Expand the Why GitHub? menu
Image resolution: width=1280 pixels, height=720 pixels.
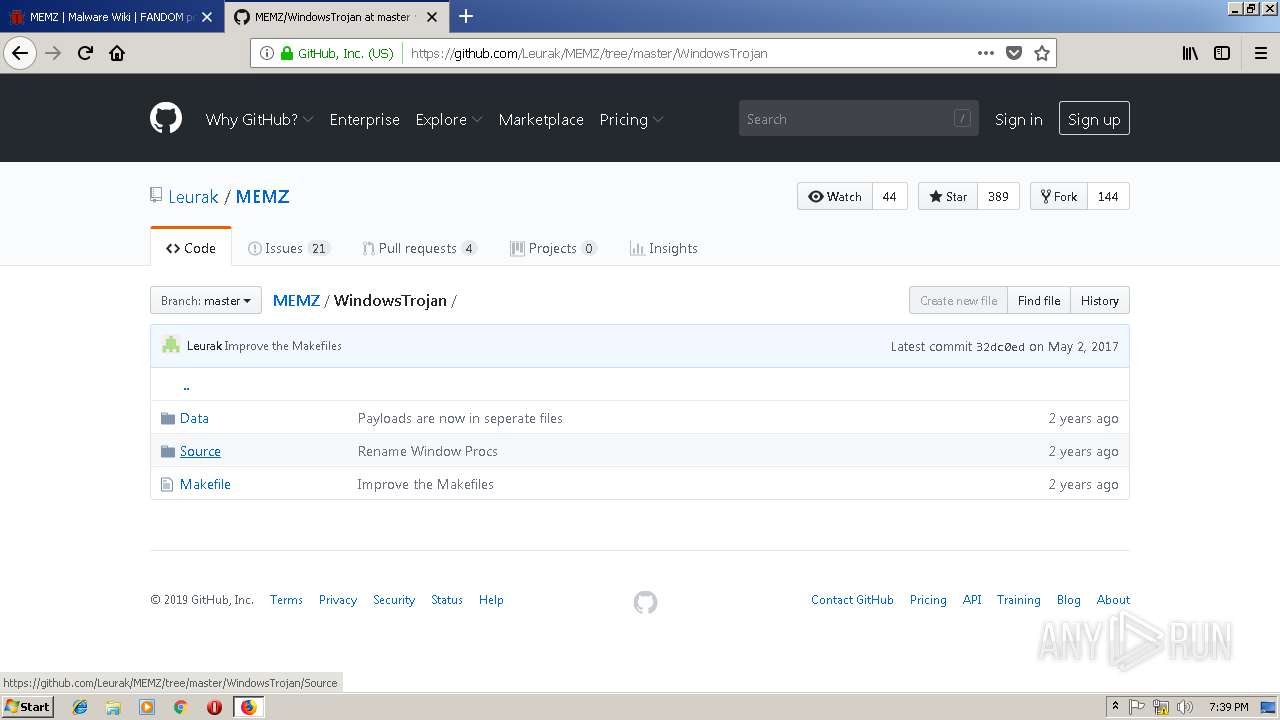259,119
